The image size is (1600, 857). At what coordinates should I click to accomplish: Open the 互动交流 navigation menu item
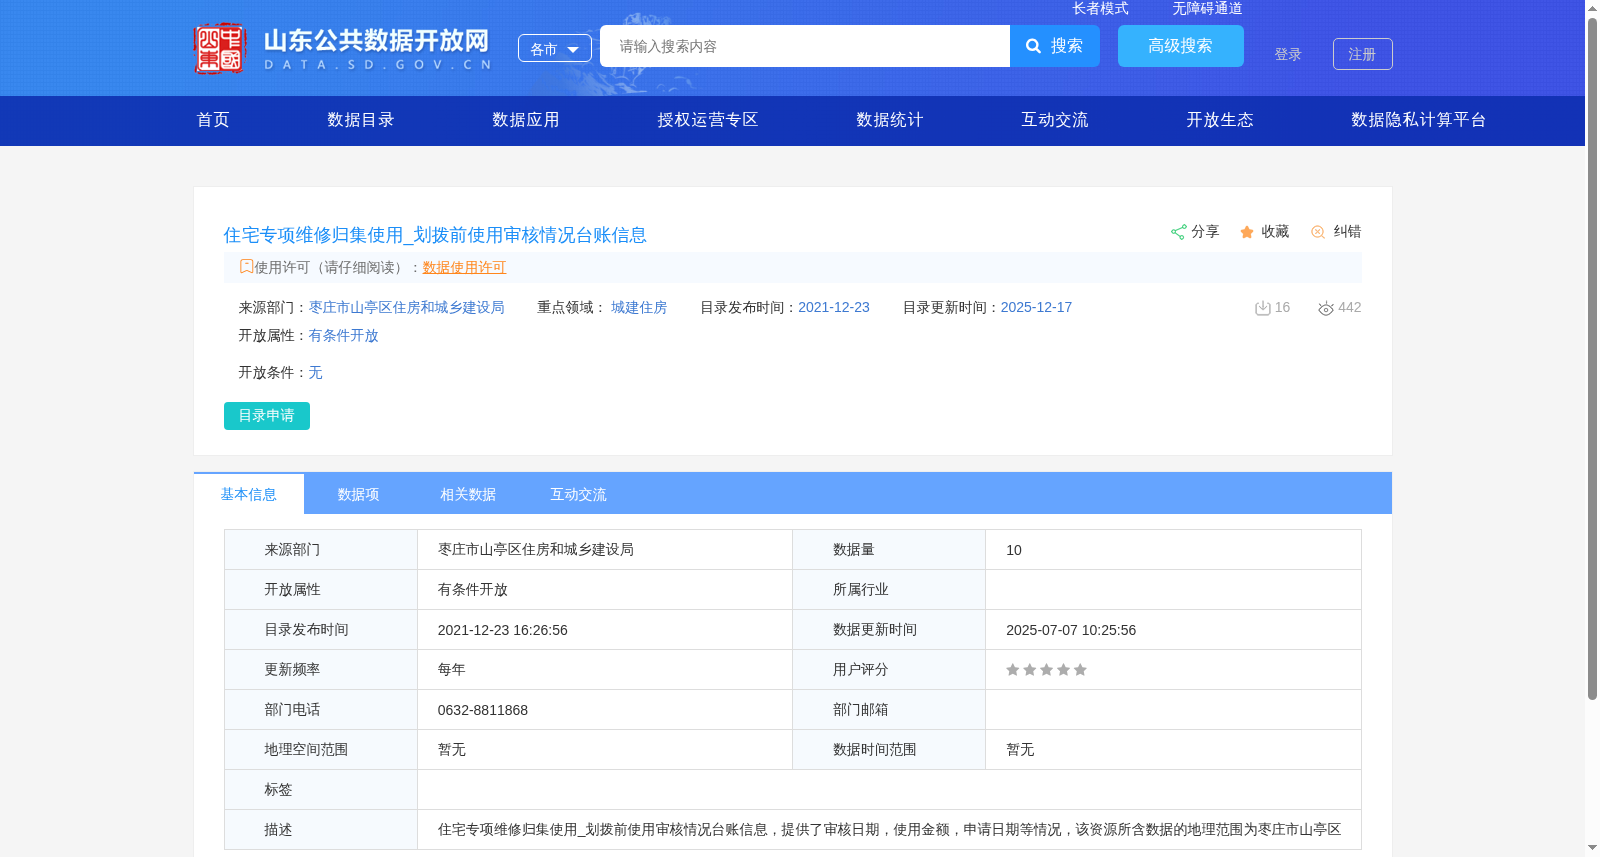[1055, 120]
